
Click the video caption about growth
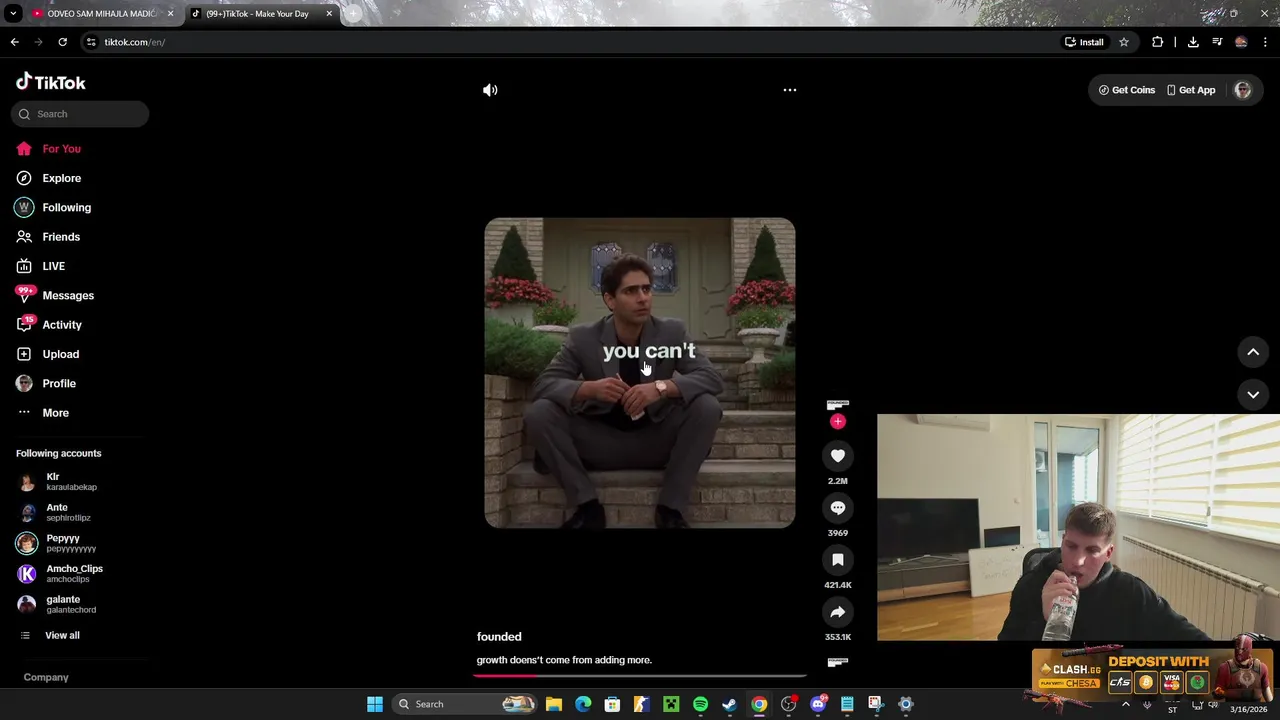pos(564,660)
